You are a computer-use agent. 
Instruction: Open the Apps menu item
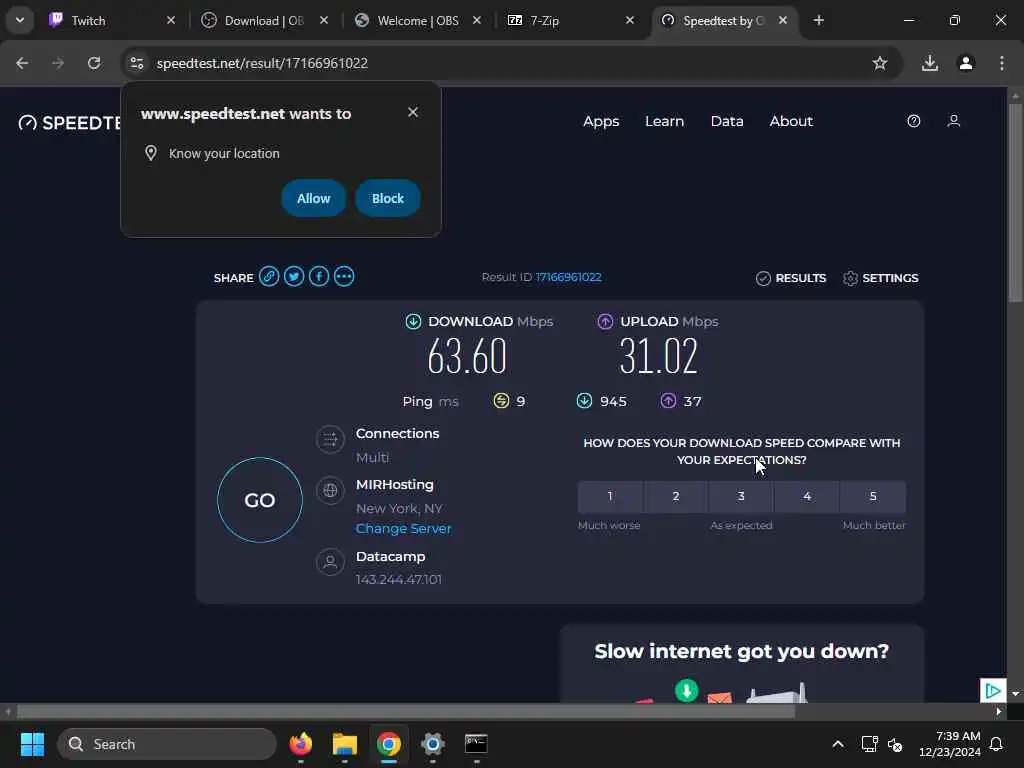[x=601, y=121]
